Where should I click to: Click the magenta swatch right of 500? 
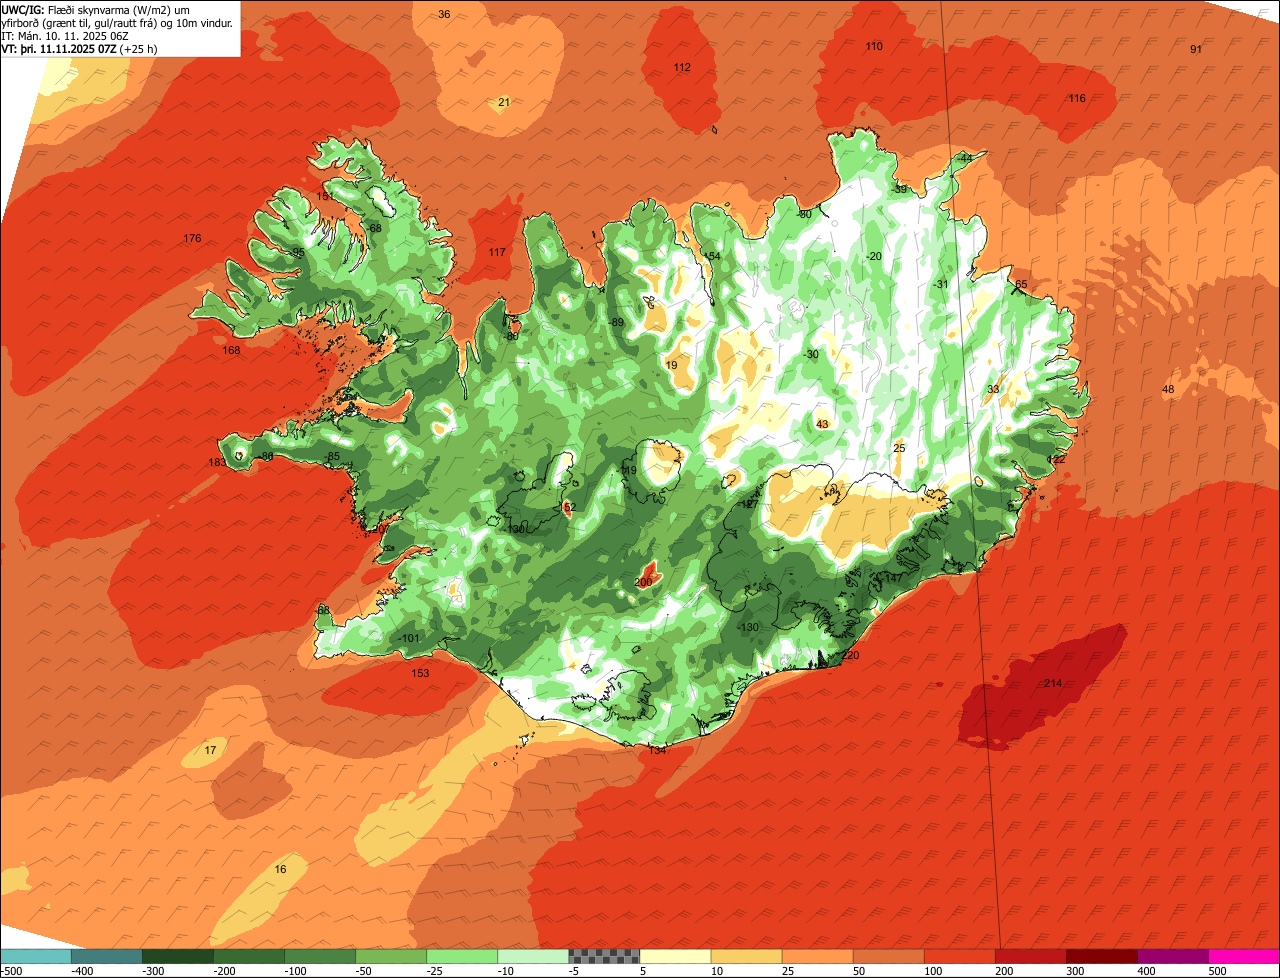pyautogui.click(x=1244, y=956)
